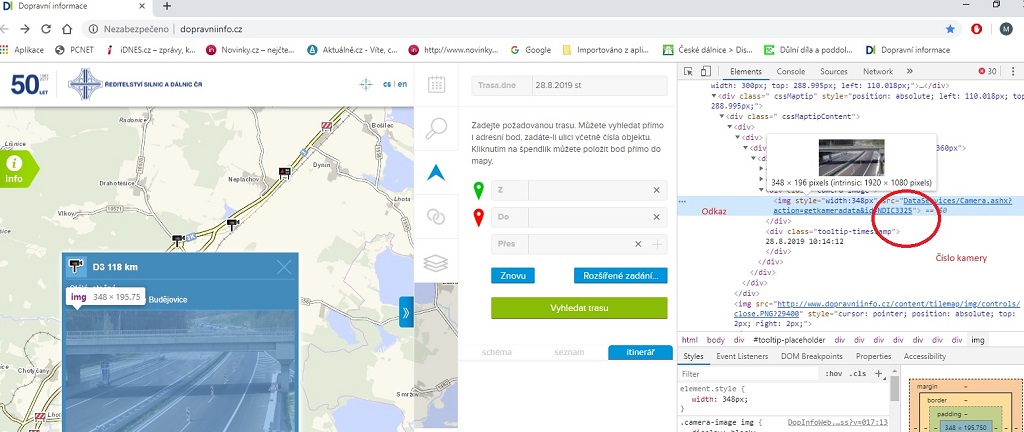Viewport: 1024px width, 432px height.
Task: Bookmark this page with the star icon
Action: click(x=950, y=29)
